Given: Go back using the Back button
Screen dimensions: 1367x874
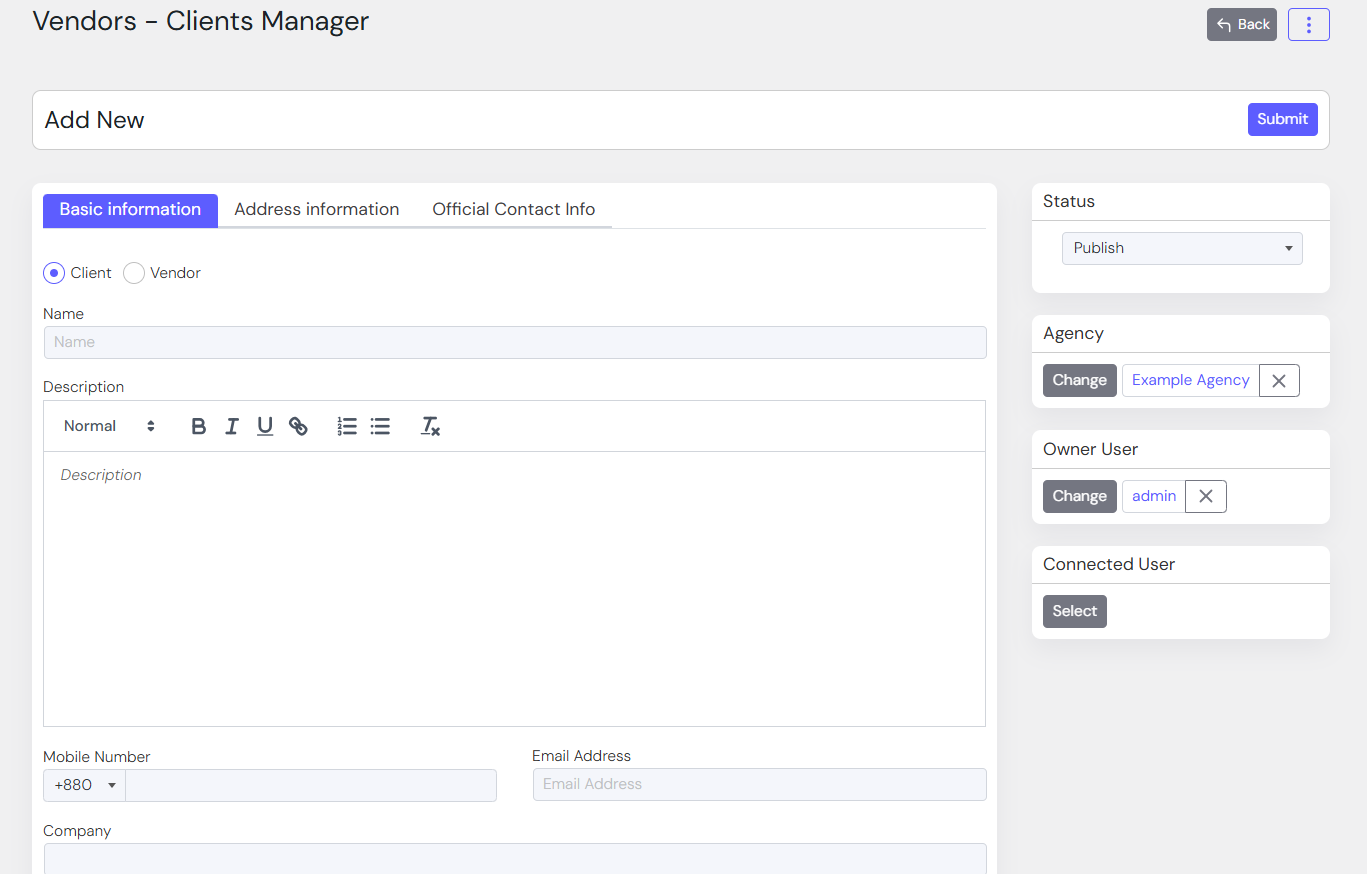Looking at the screenshot, I should click(1241, 25).
